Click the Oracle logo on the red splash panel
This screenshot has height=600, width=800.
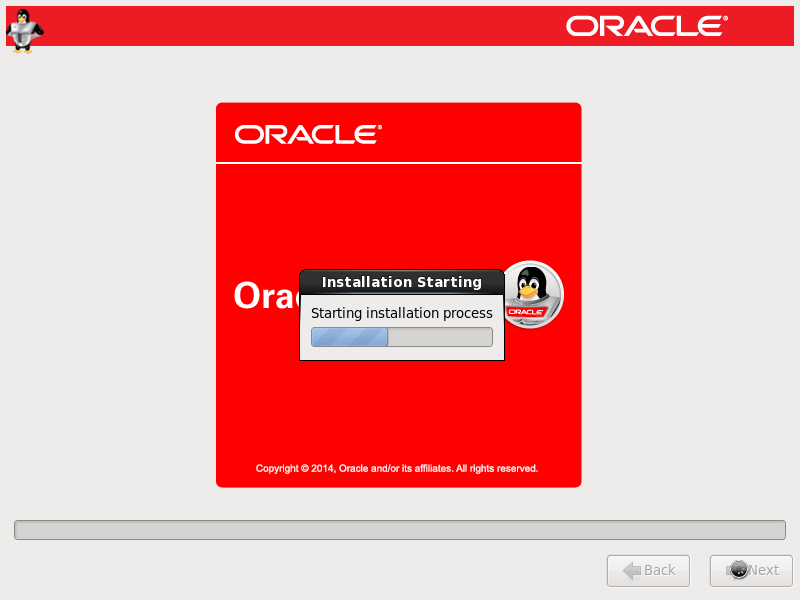click(308, 135)
